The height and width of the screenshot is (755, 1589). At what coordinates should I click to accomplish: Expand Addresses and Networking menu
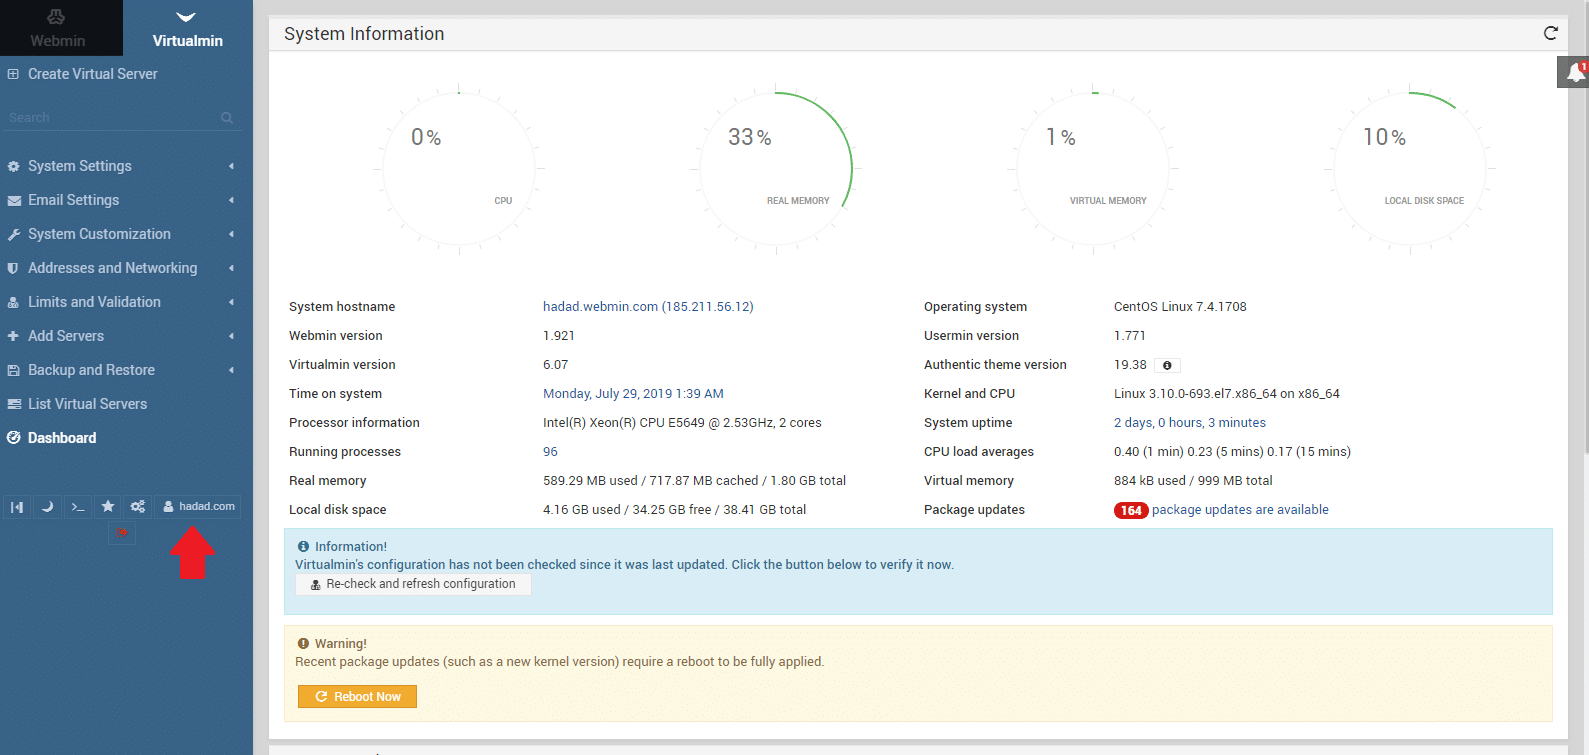tap(122, 268)
